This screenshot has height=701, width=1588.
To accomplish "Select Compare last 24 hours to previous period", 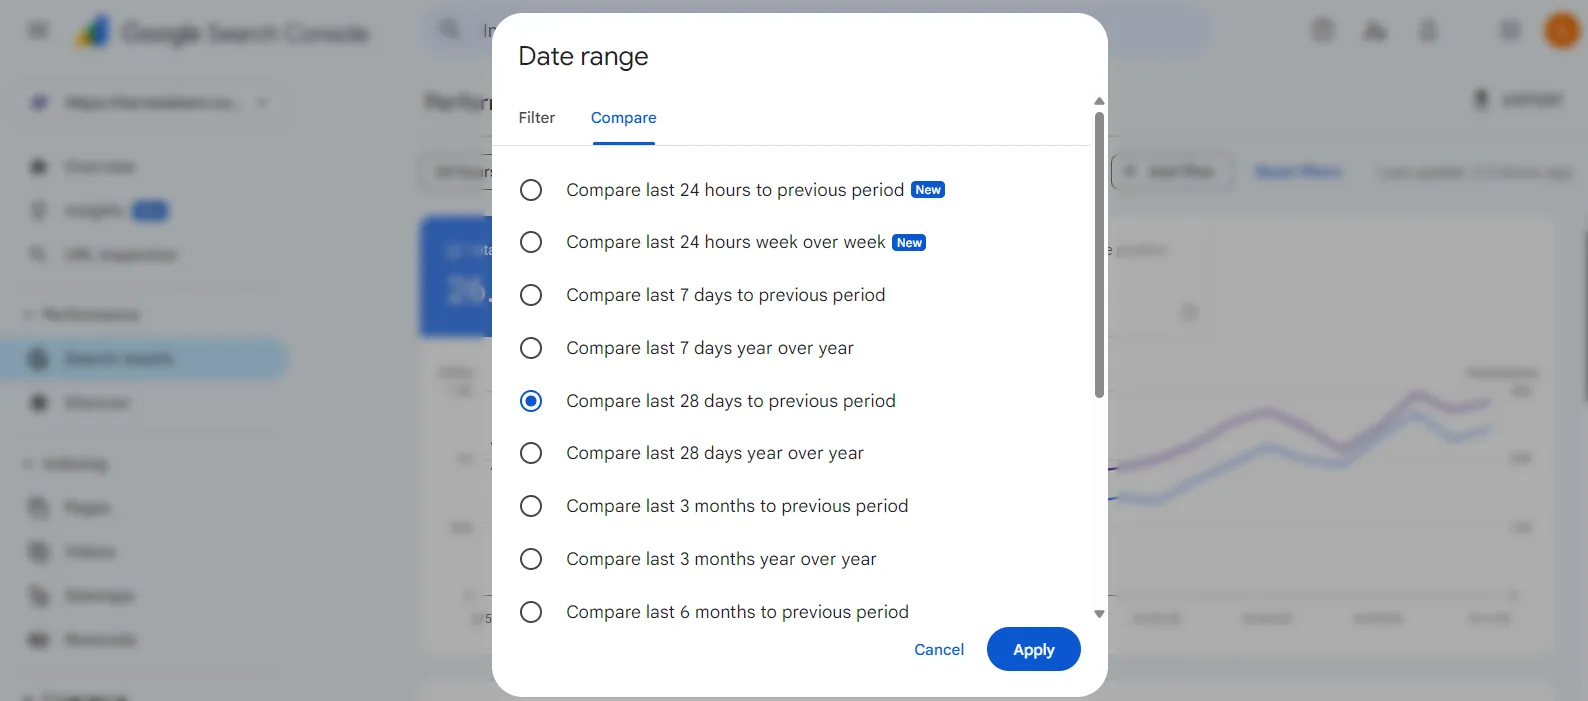I will pyautogui.click(x=531, y=190).
